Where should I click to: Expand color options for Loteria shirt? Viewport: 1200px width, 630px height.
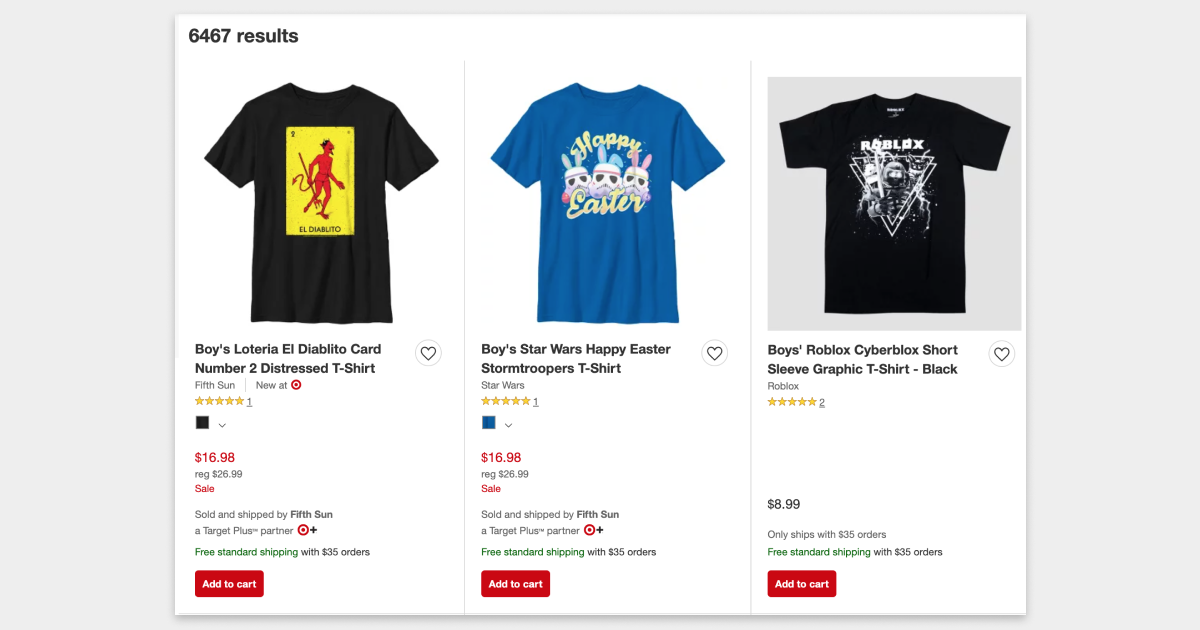point(222,425)
